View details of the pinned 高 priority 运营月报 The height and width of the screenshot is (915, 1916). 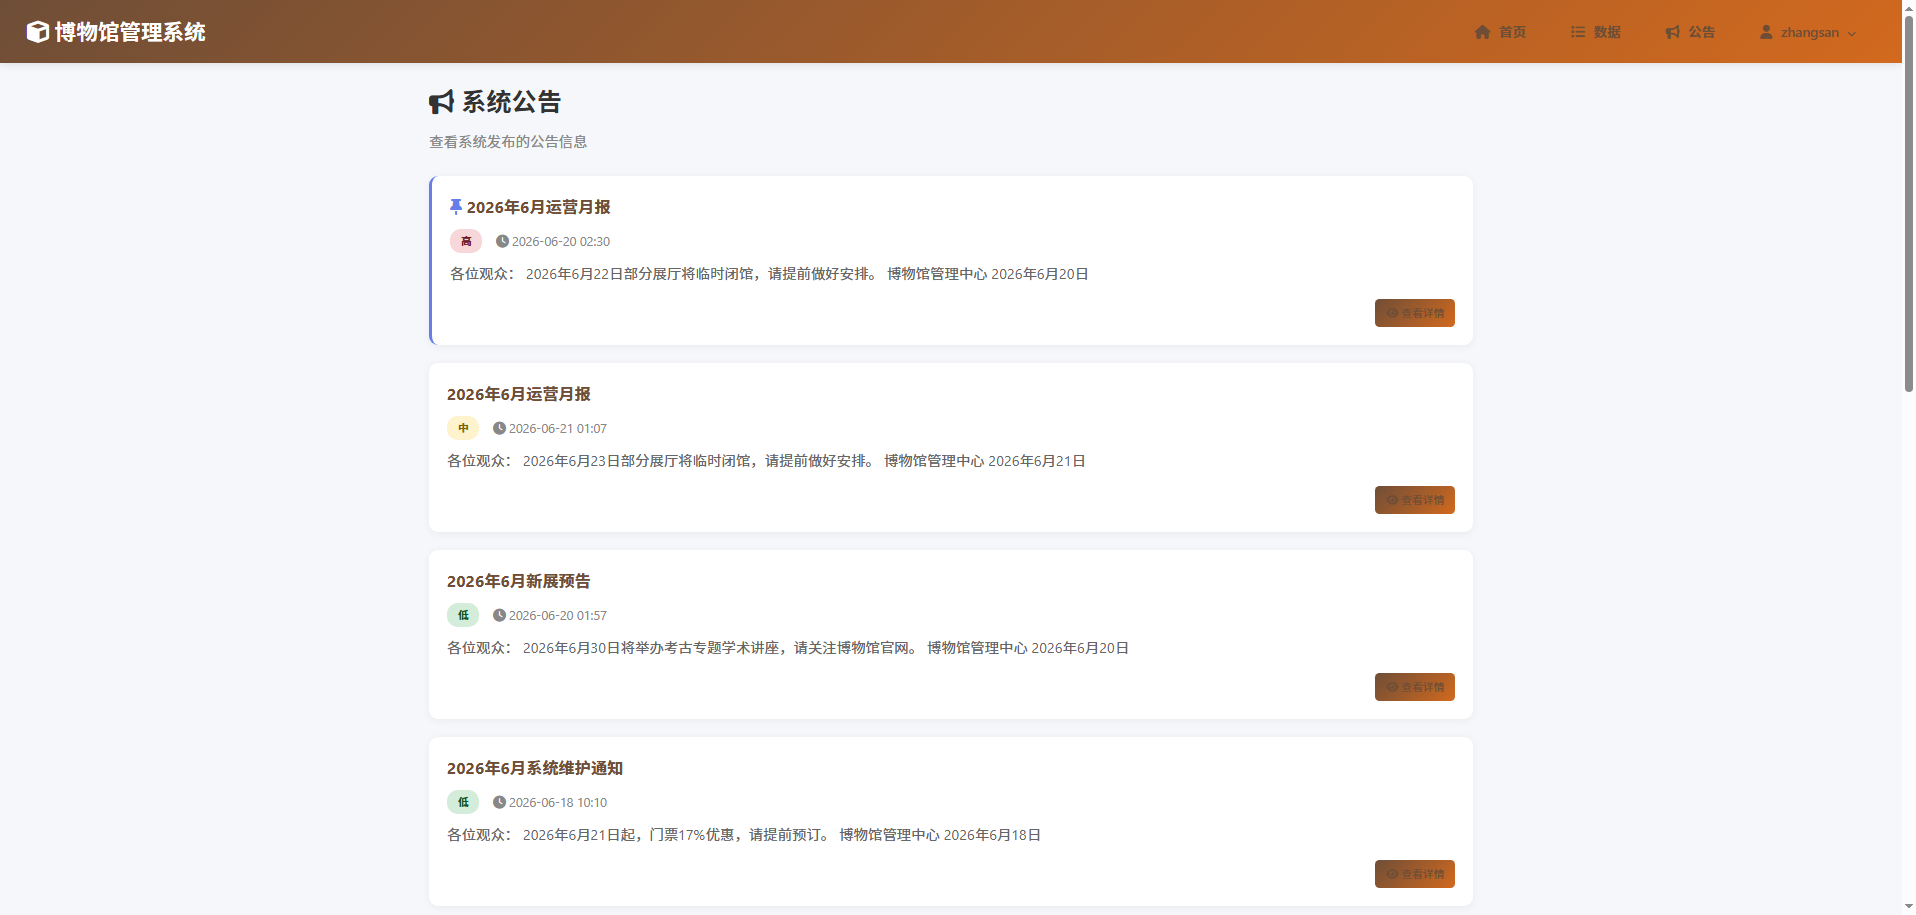[x=1414, y=313]
